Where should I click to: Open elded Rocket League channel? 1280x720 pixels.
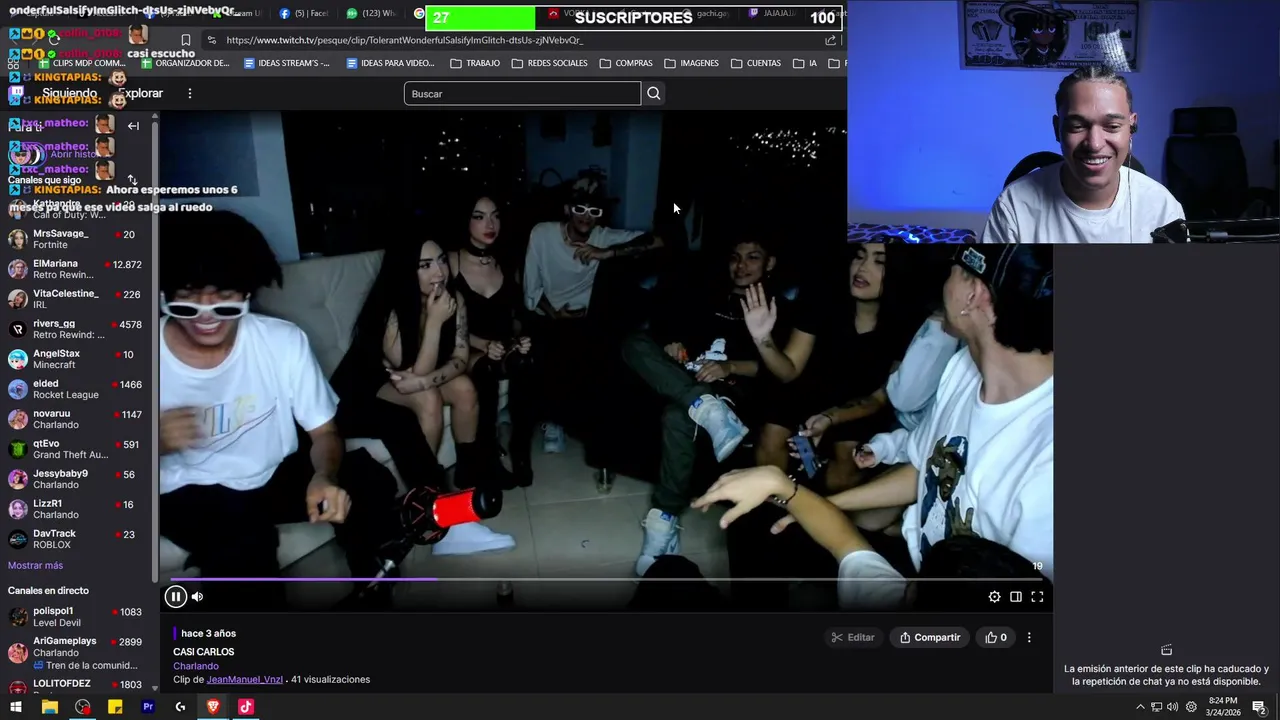click(x=75, y=389)
